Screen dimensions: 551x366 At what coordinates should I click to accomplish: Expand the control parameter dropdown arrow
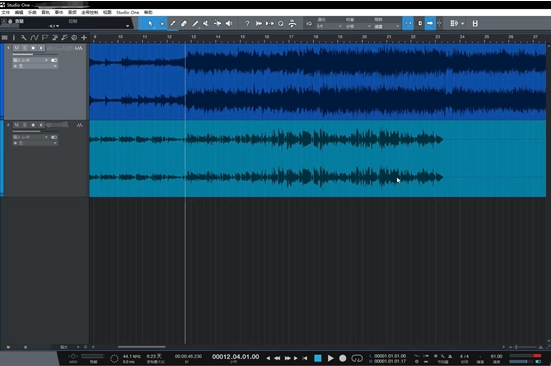point(127,26)
